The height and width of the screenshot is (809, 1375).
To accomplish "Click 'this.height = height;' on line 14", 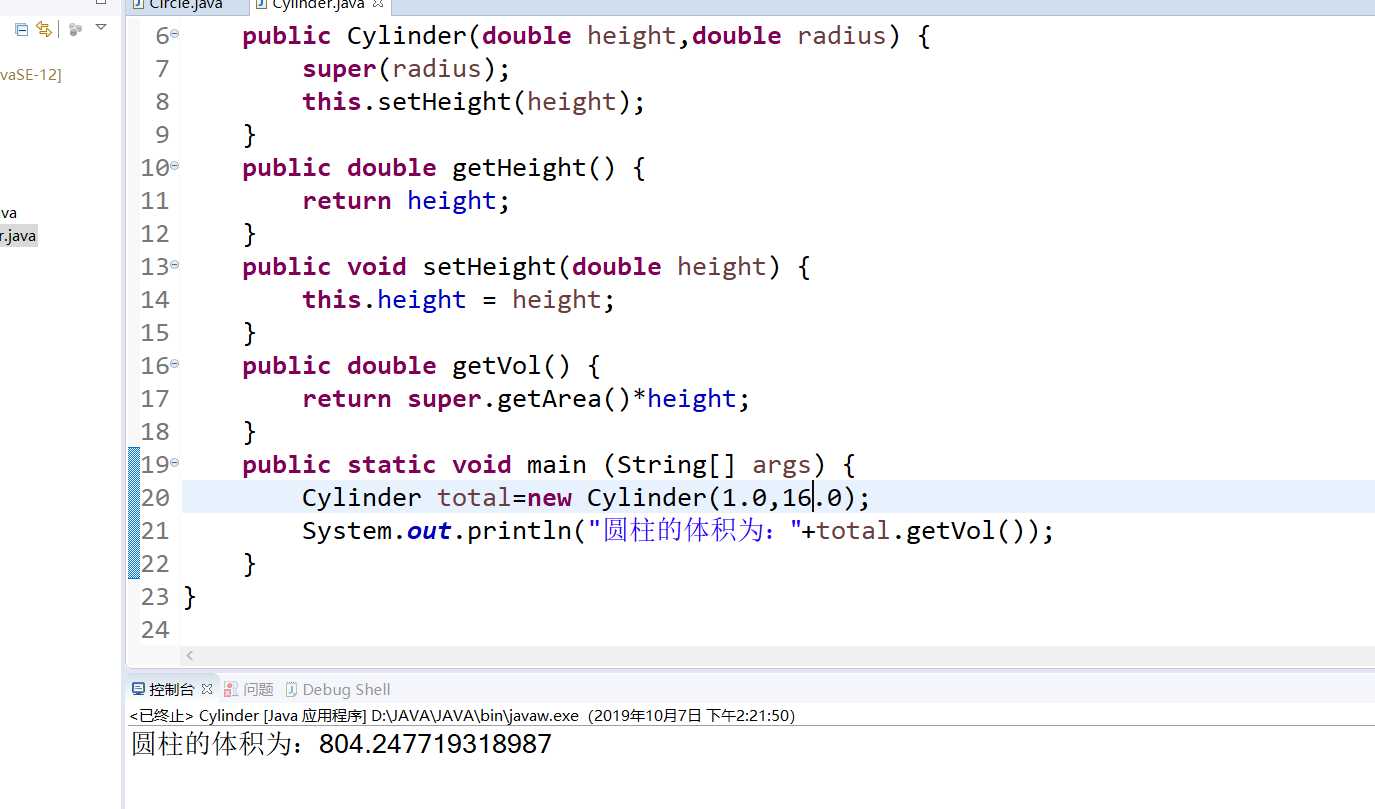I will click(459, 300).
